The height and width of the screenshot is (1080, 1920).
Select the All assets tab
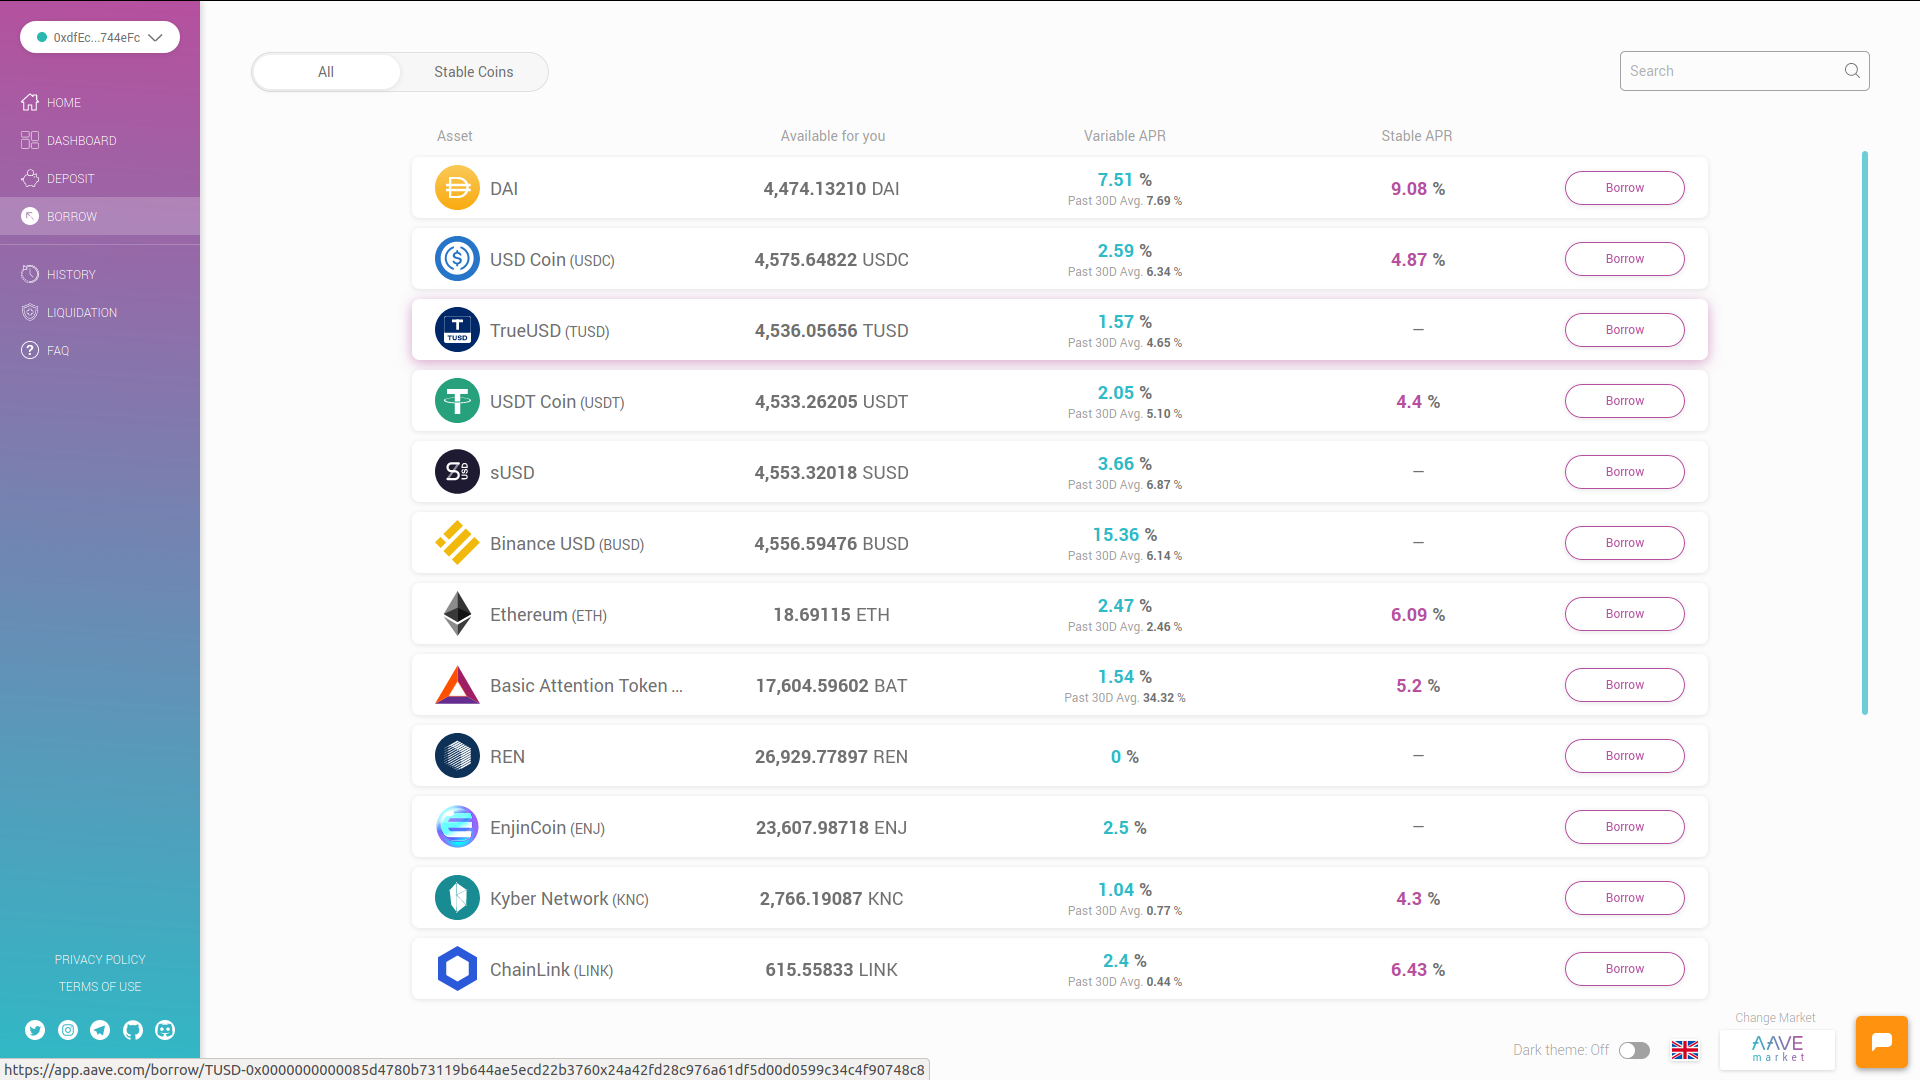(x=326, y=72)
